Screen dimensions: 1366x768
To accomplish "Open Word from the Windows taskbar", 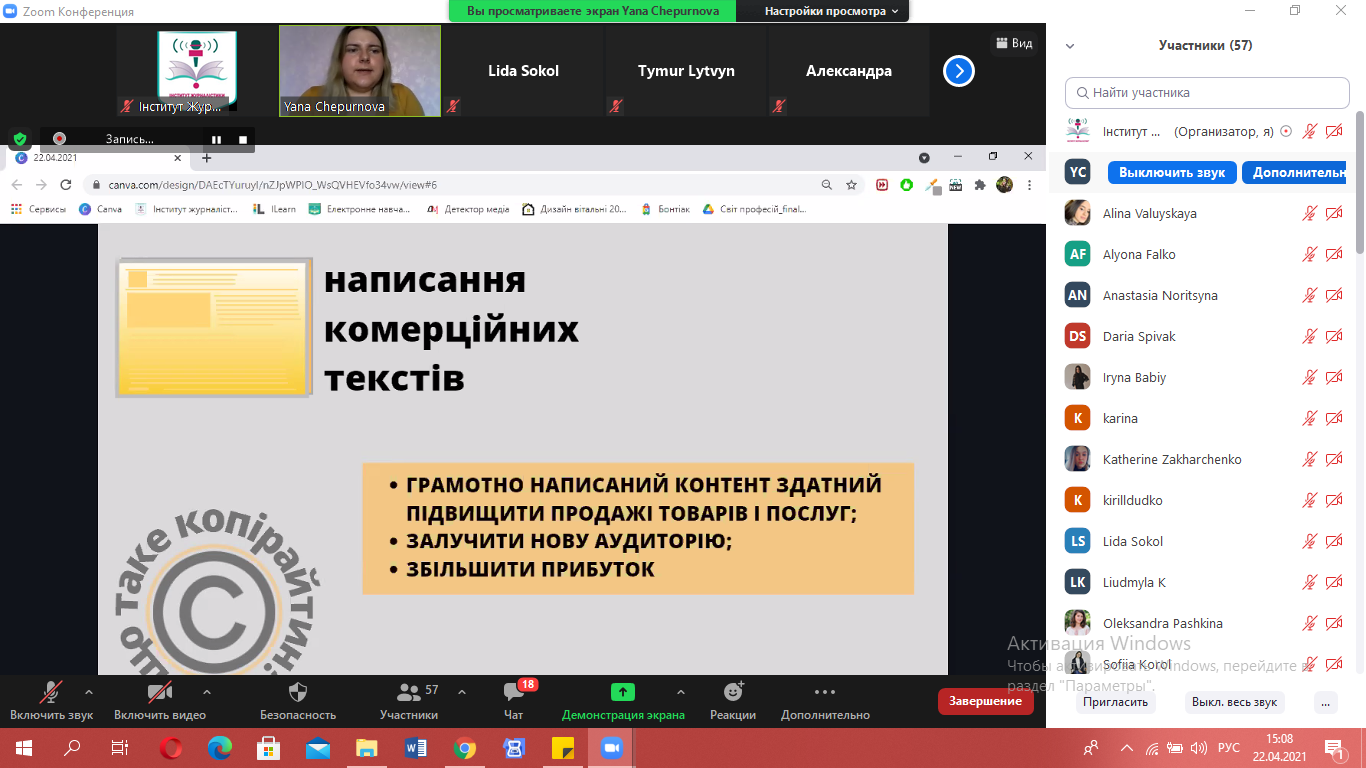I will (x=416, y=748).
